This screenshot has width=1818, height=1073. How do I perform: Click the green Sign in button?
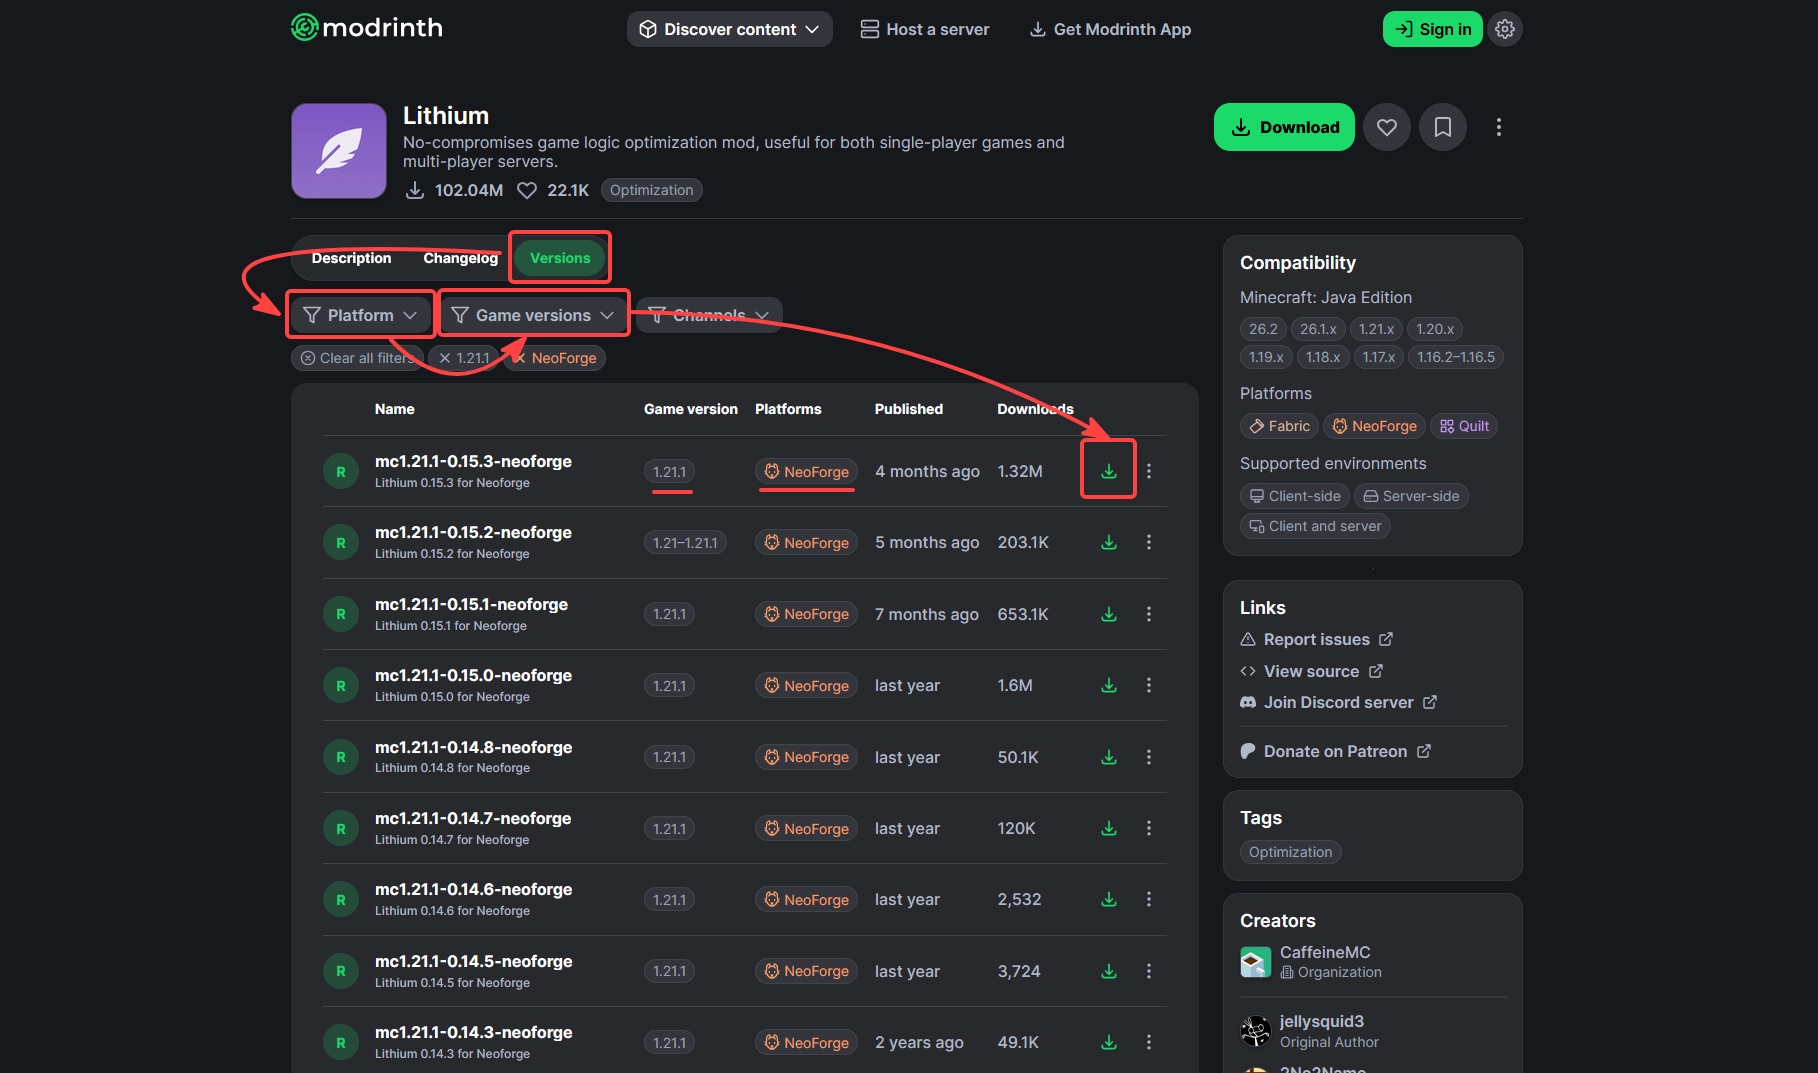tap(1433, 29)
